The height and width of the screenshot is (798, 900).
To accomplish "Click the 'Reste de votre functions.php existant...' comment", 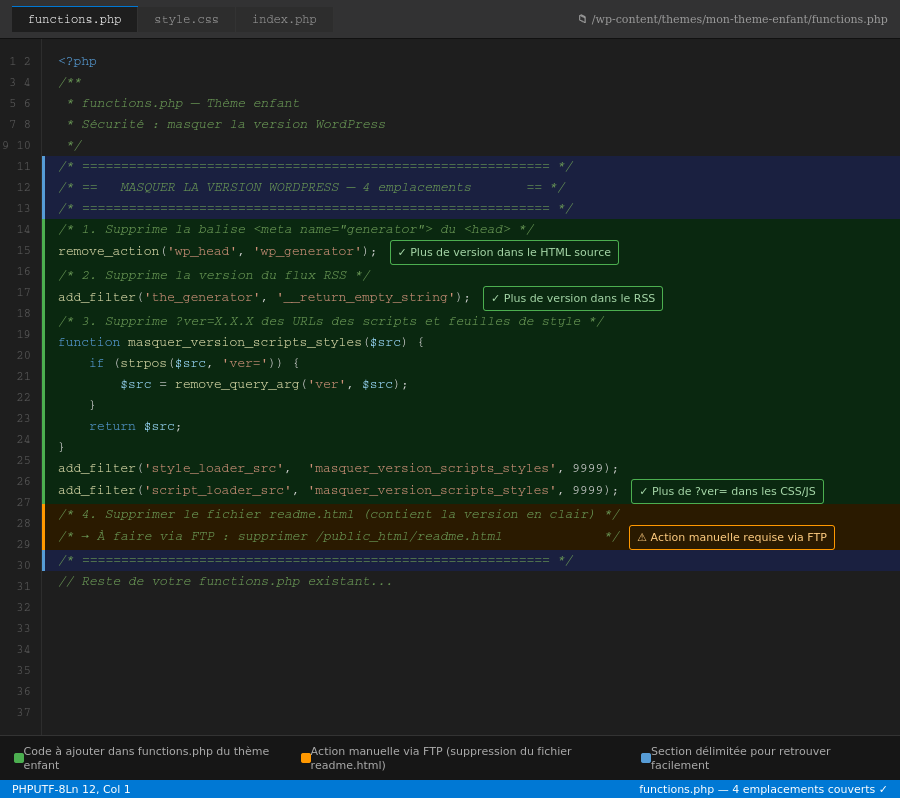I will coord(225,582).
